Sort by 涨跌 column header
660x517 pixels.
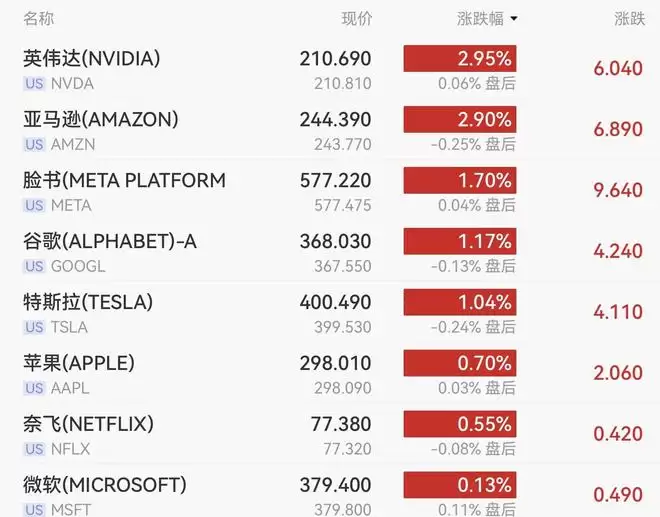(x=630, y=19)
